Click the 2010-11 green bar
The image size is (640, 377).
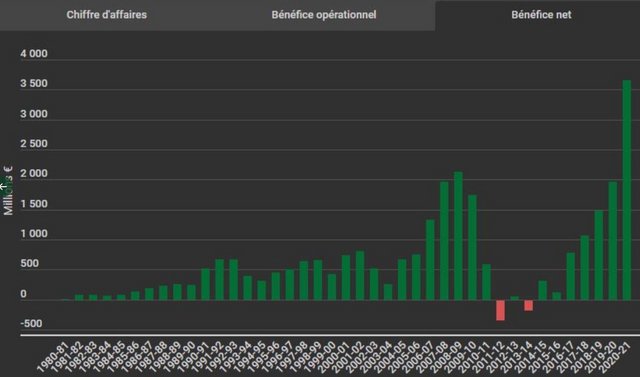pyautogui.click(x=486, y=282)
